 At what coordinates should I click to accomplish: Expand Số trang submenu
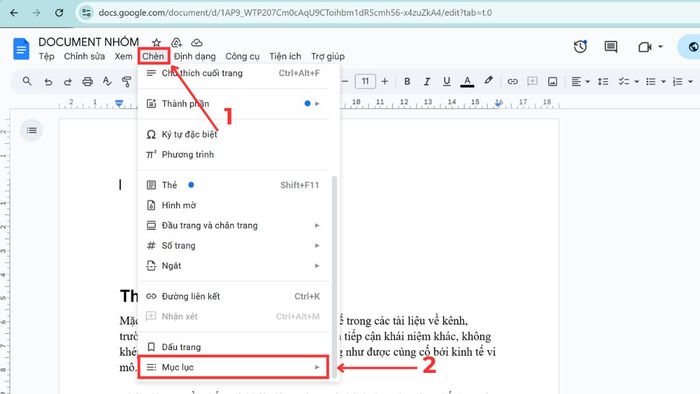pyautogui.click(x=233, y=245)
